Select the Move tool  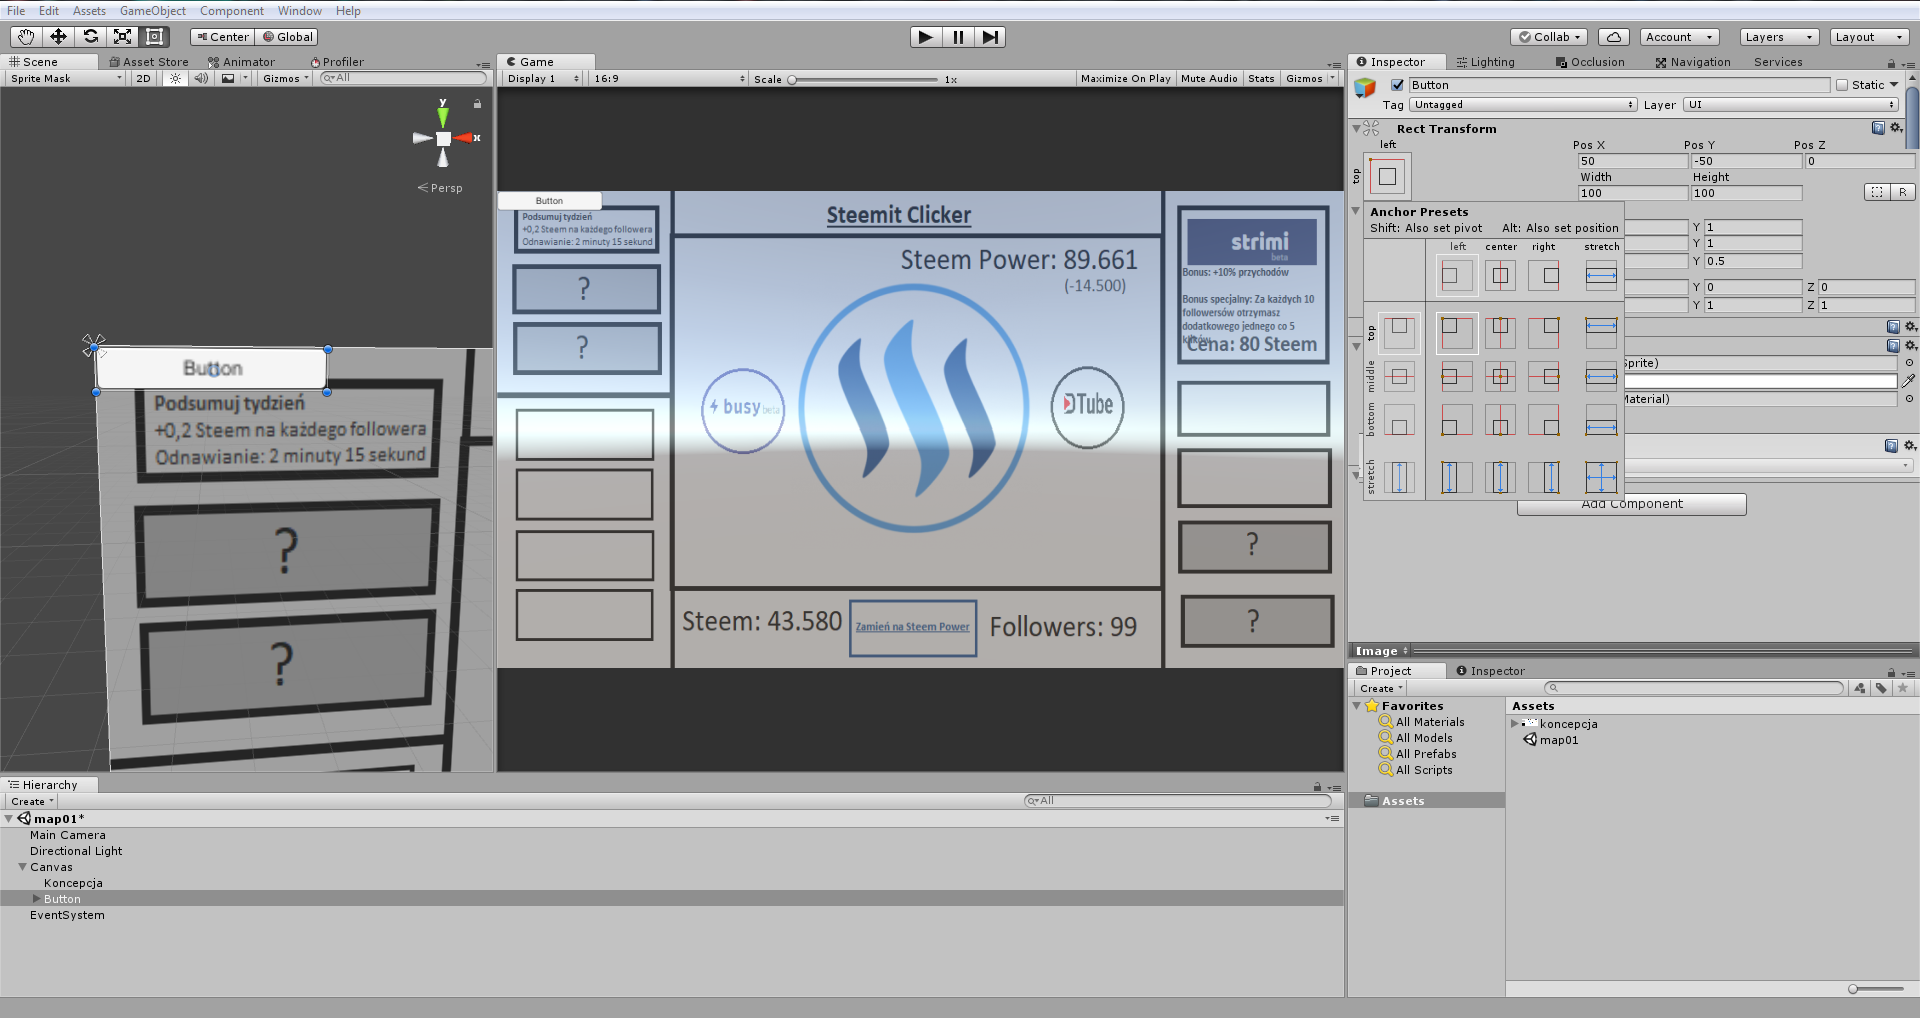(59, 37)
